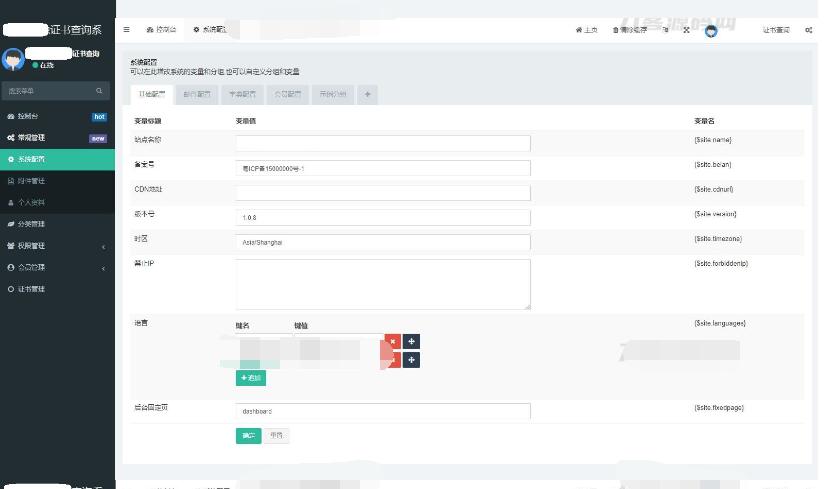Click the first language row move handle
The width and height of the screenshot is (827, 489).
pos(411,342)
